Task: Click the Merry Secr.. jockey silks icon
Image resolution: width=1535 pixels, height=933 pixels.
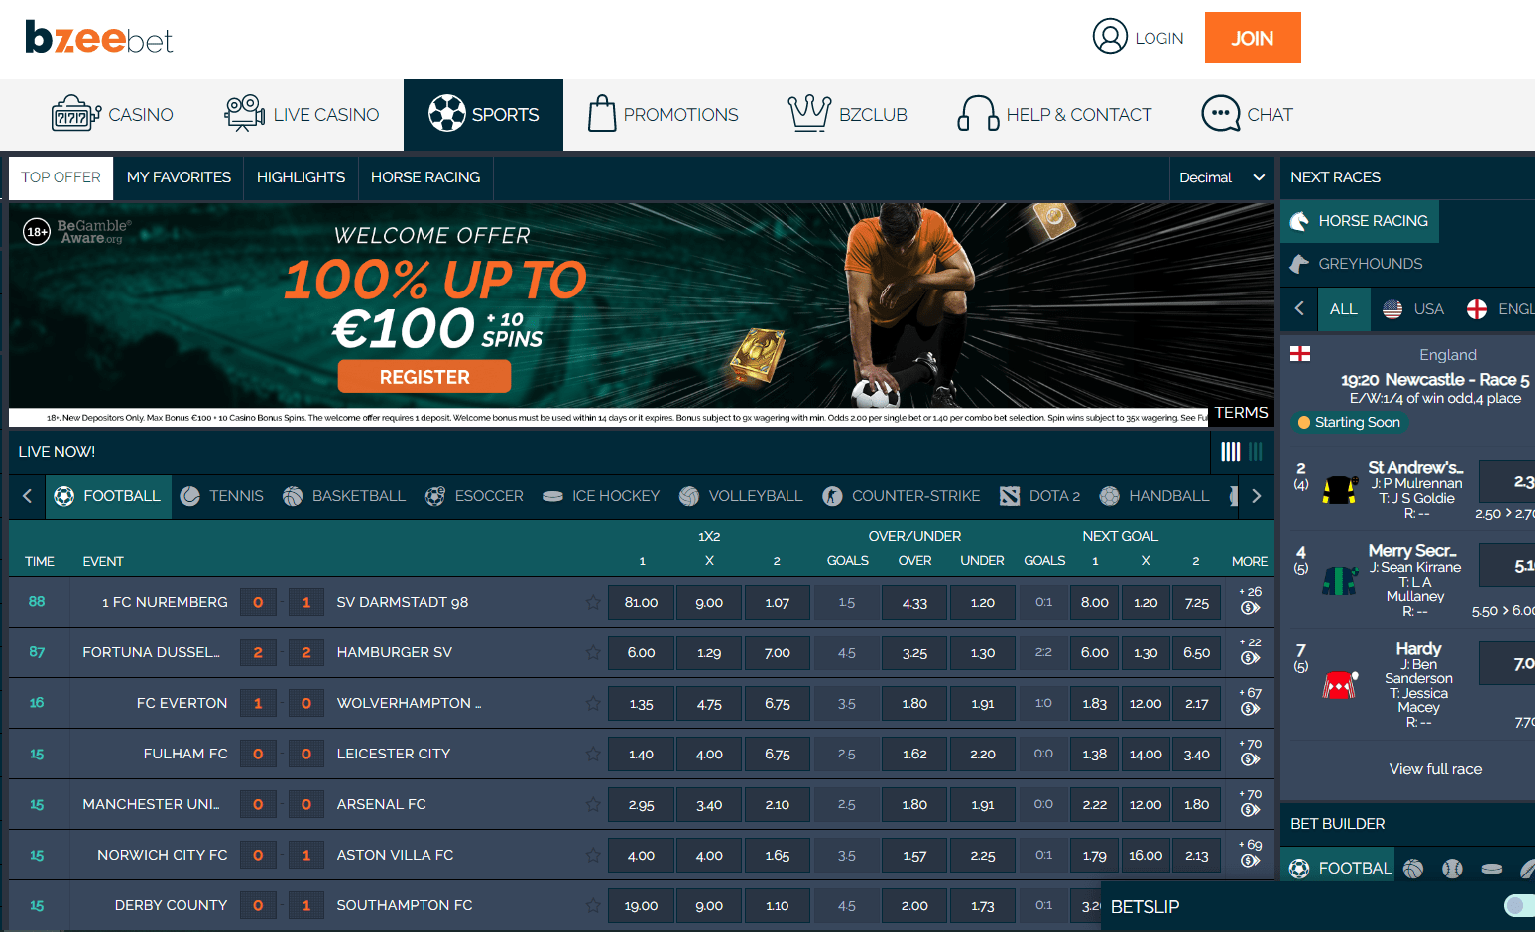Action: [x=1340, y=581]
